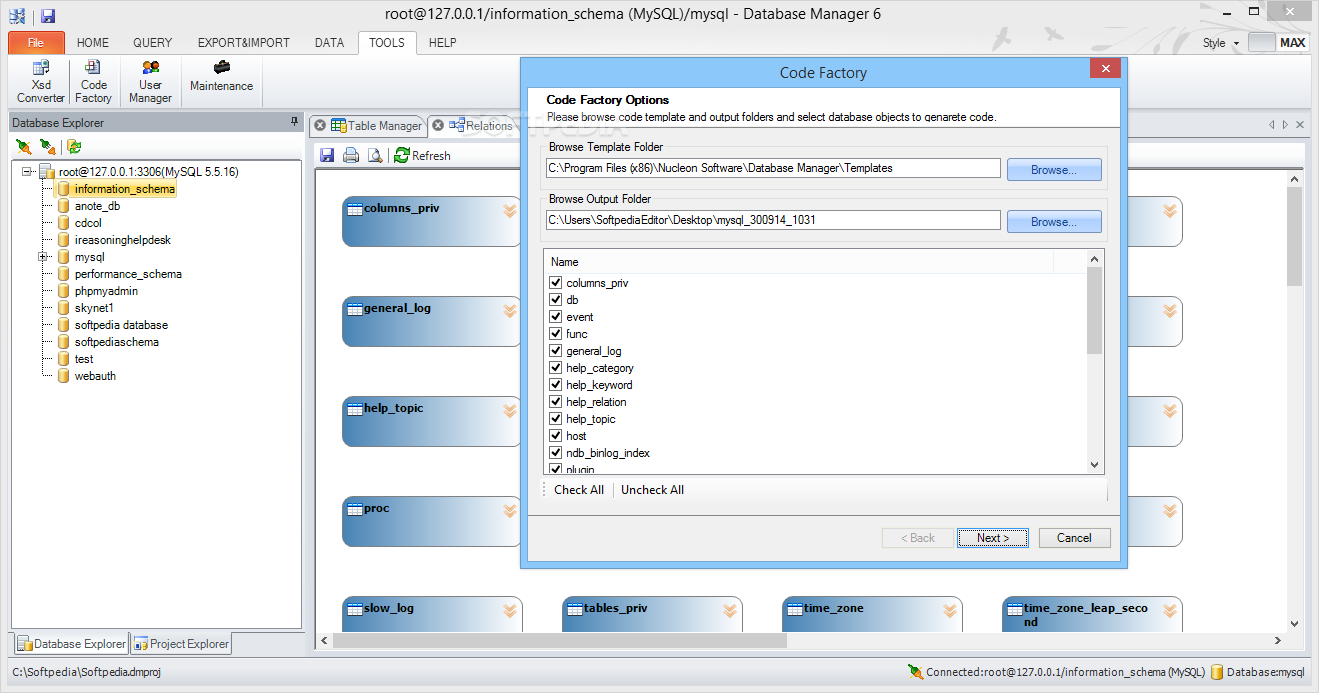Toggle the help_keyword checkbox
1319x693 pixels.
[x=556, y=385]
